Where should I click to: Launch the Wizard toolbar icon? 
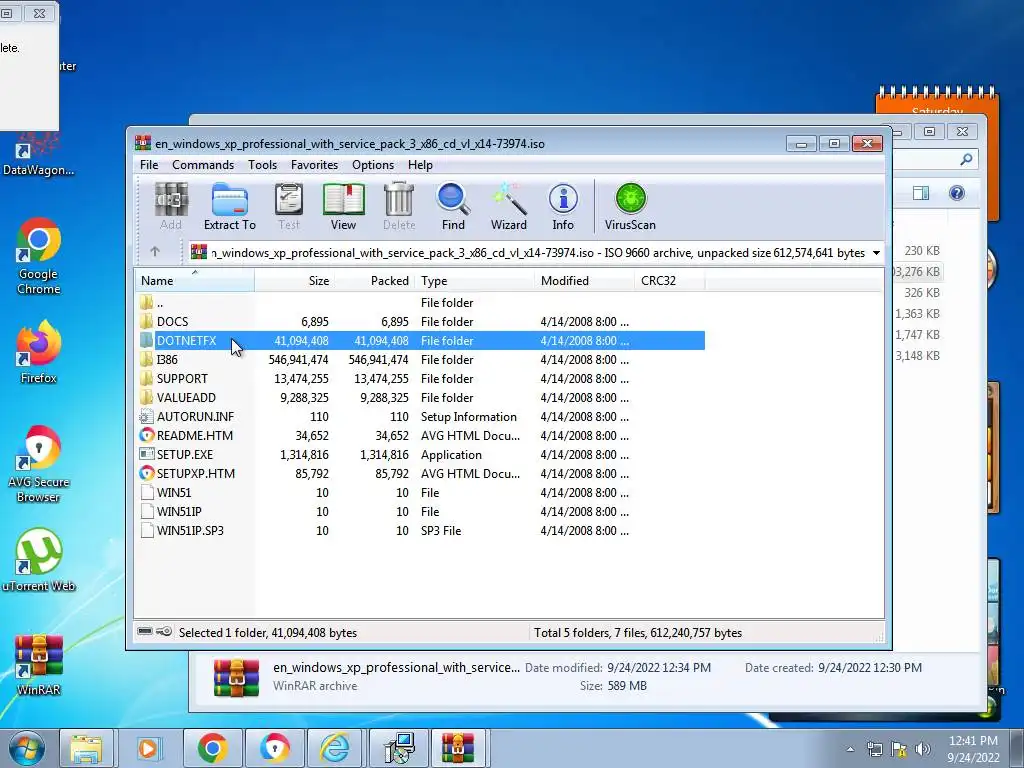(x=509, y=206)
